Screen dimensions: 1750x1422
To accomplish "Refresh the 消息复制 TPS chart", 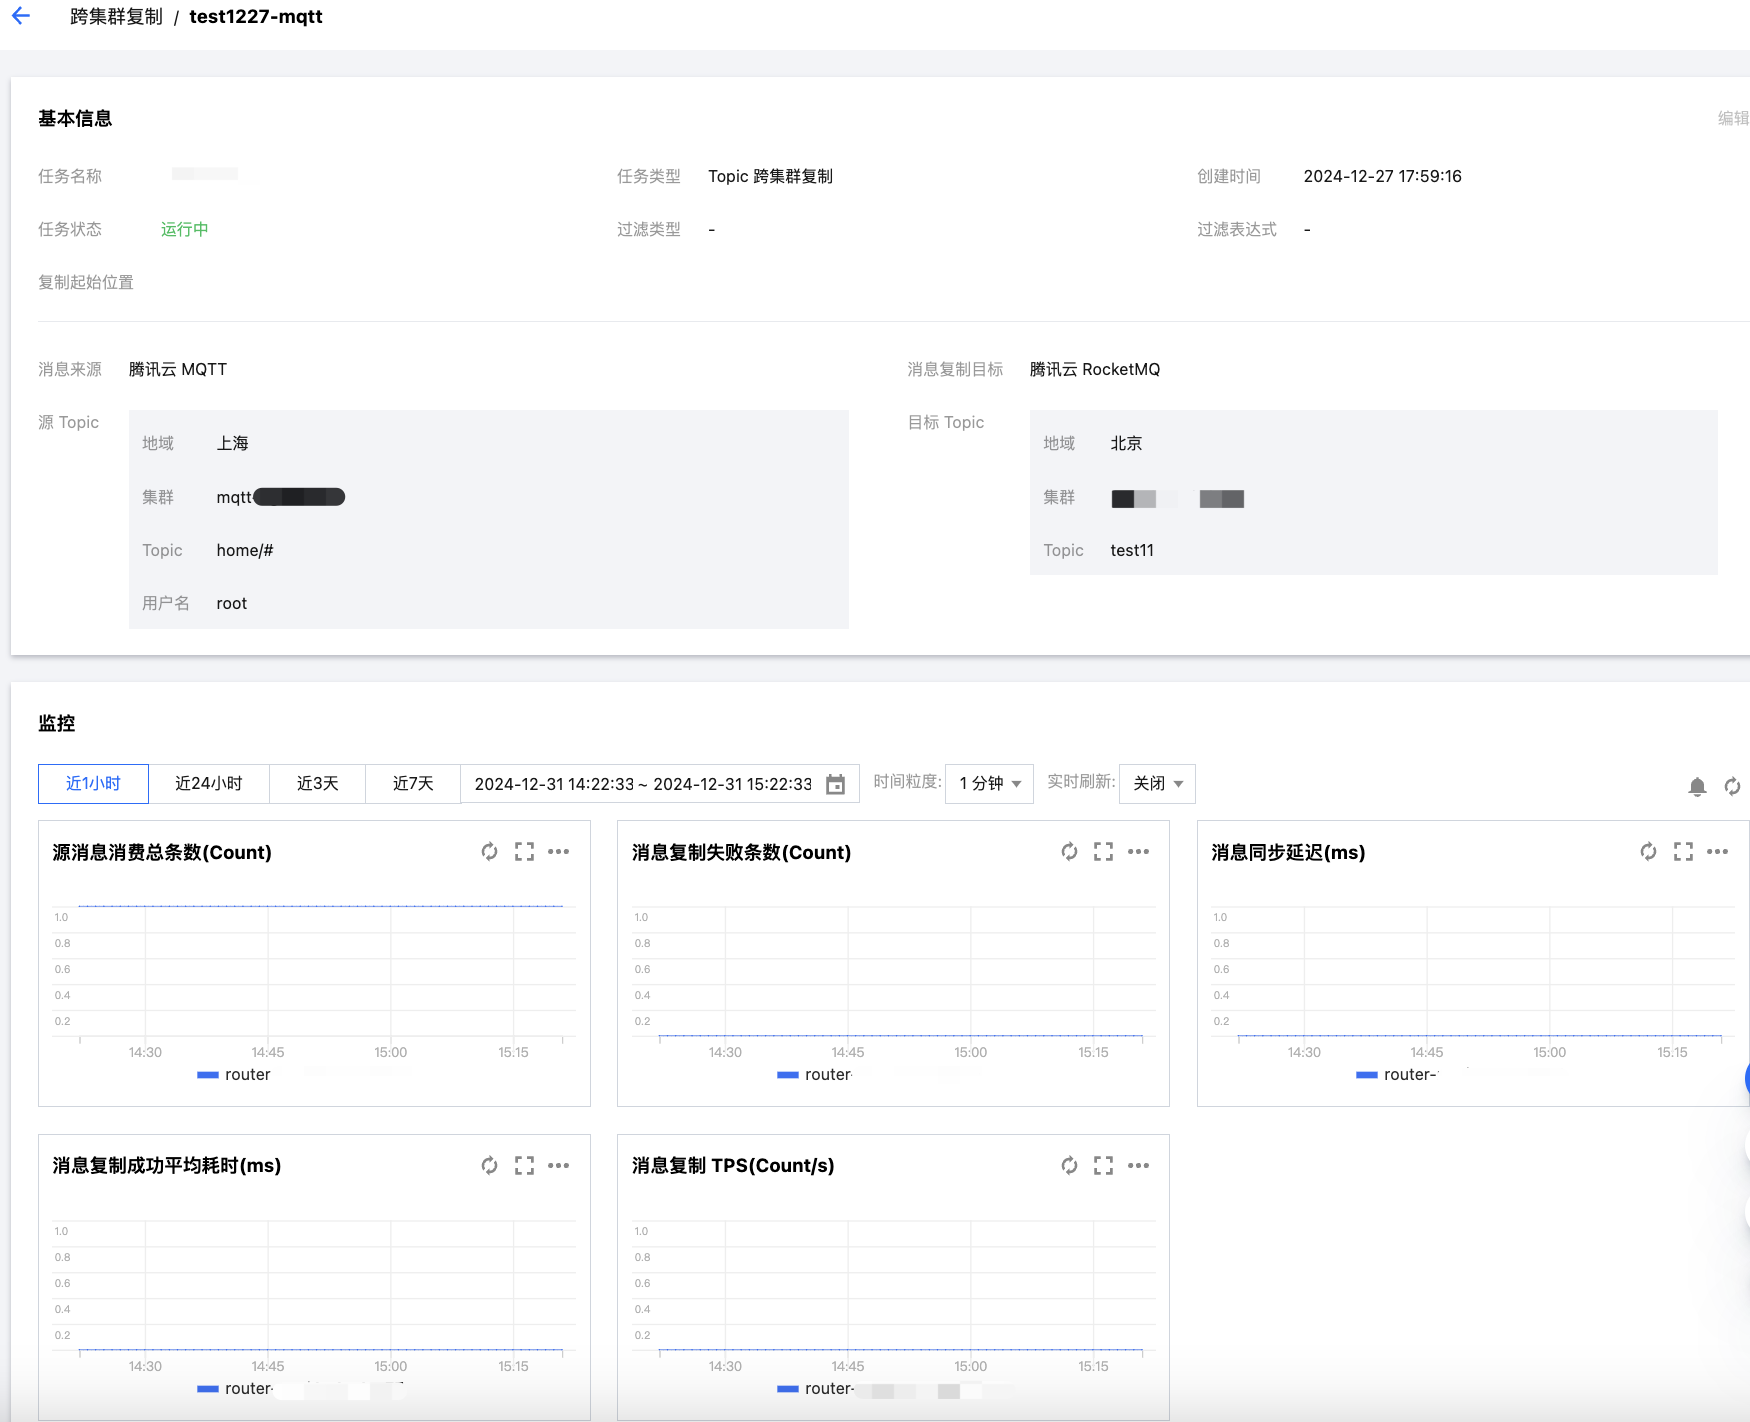I will (1069, 1166).
